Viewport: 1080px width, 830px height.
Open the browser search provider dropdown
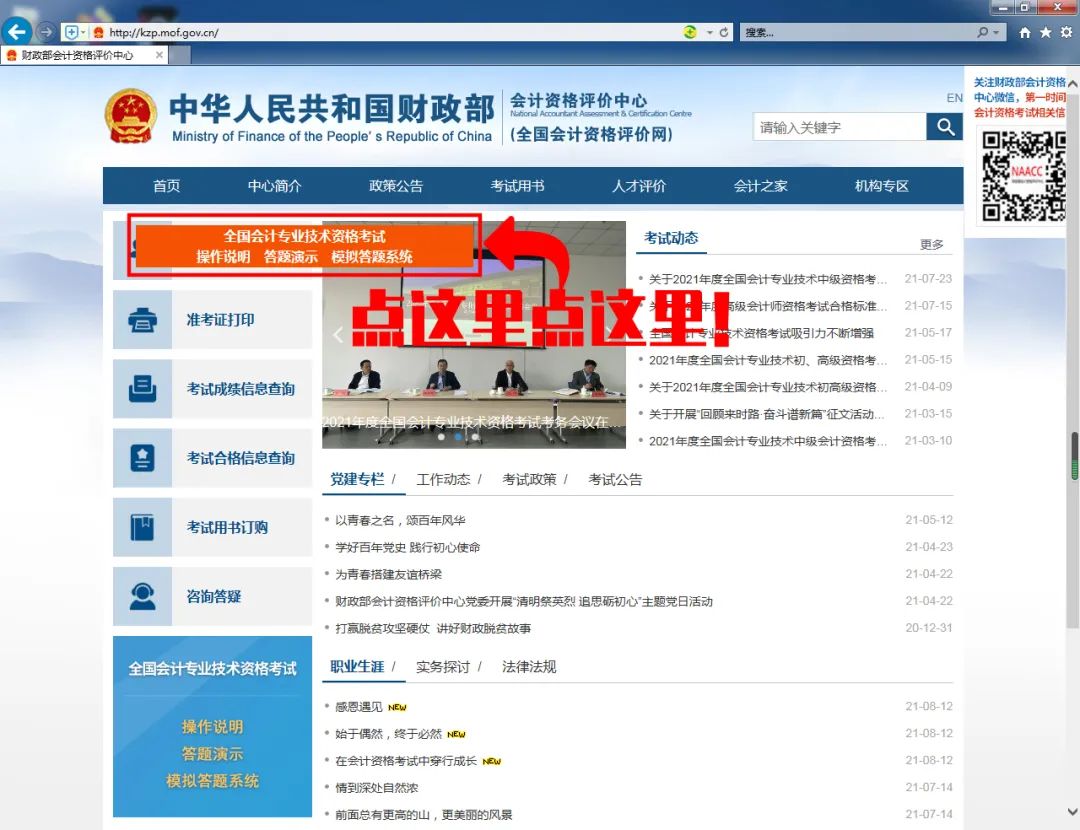(x=996, y=32)
